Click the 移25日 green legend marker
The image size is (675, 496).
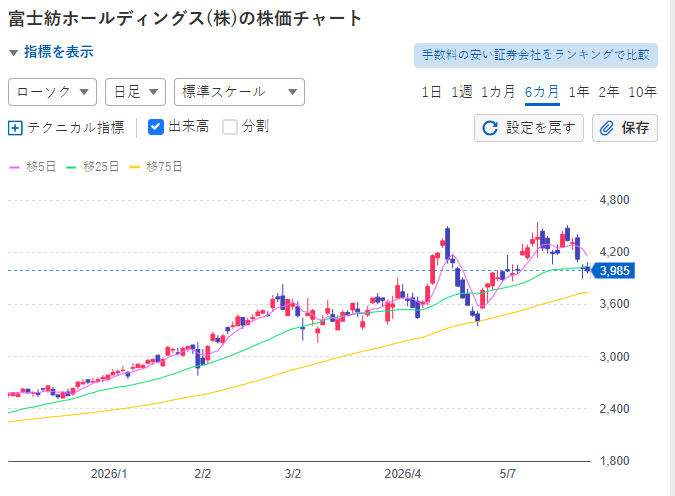[71, 167]
